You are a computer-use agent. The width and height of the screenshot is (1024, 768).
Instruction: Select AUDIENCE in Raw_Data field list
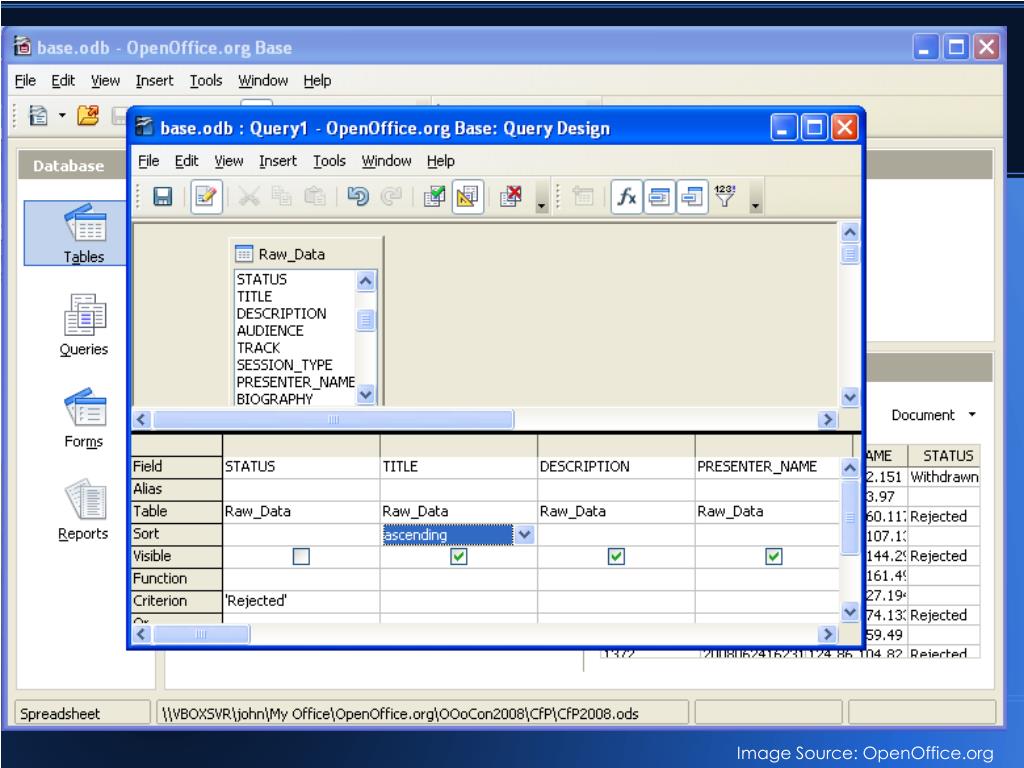pyautogui.click(x=270, y=330)
